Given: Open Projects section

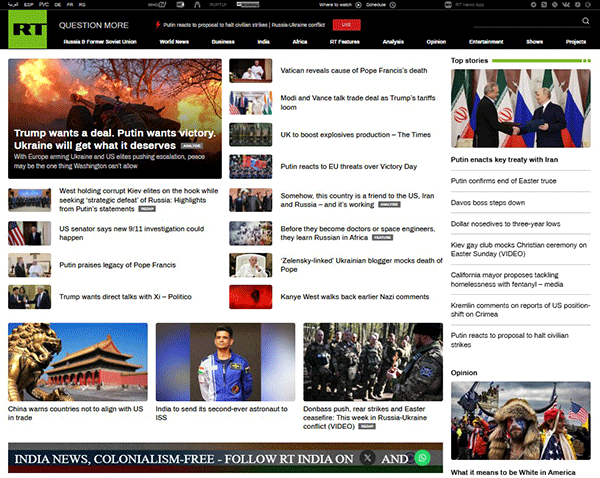Looking at the screenshot, I should pos(576,42).
